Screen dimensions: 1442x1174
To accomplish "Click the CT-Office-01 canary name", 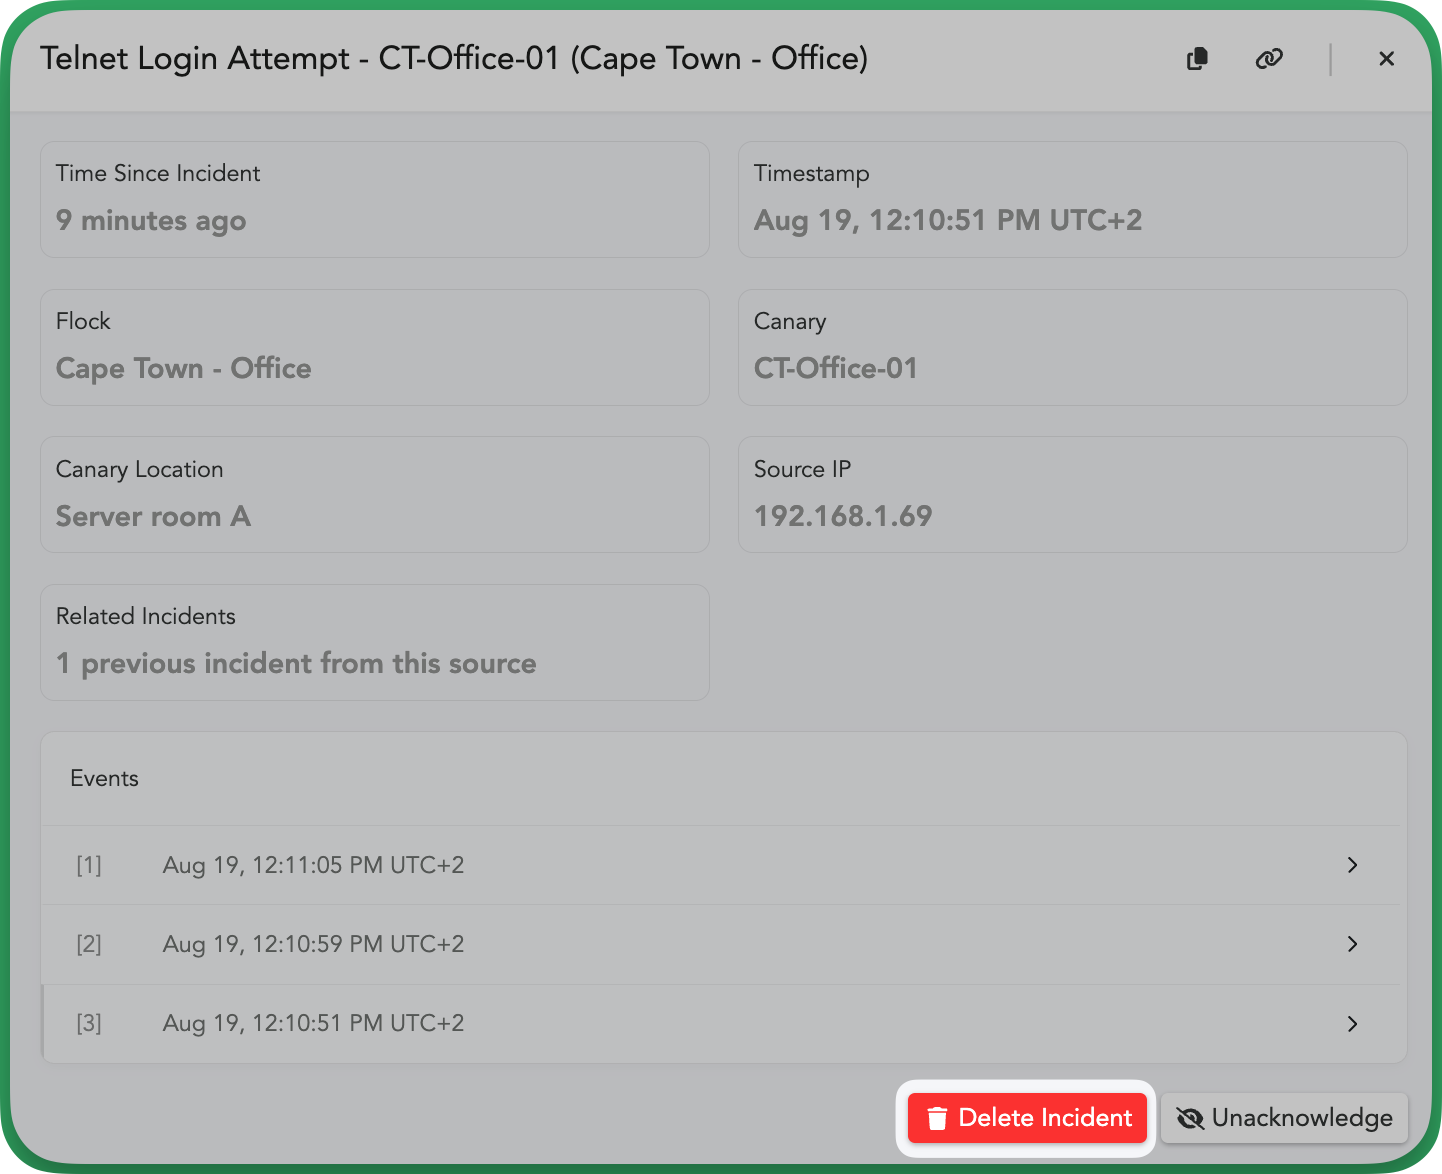I will [836, 368].
